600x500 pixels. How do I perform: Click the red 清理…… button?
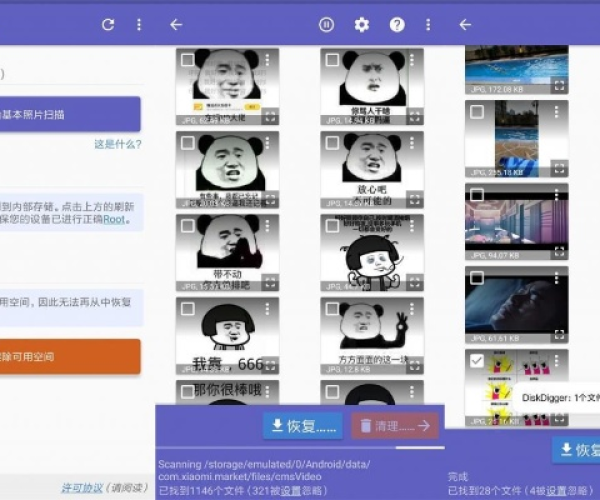[395, 425]
